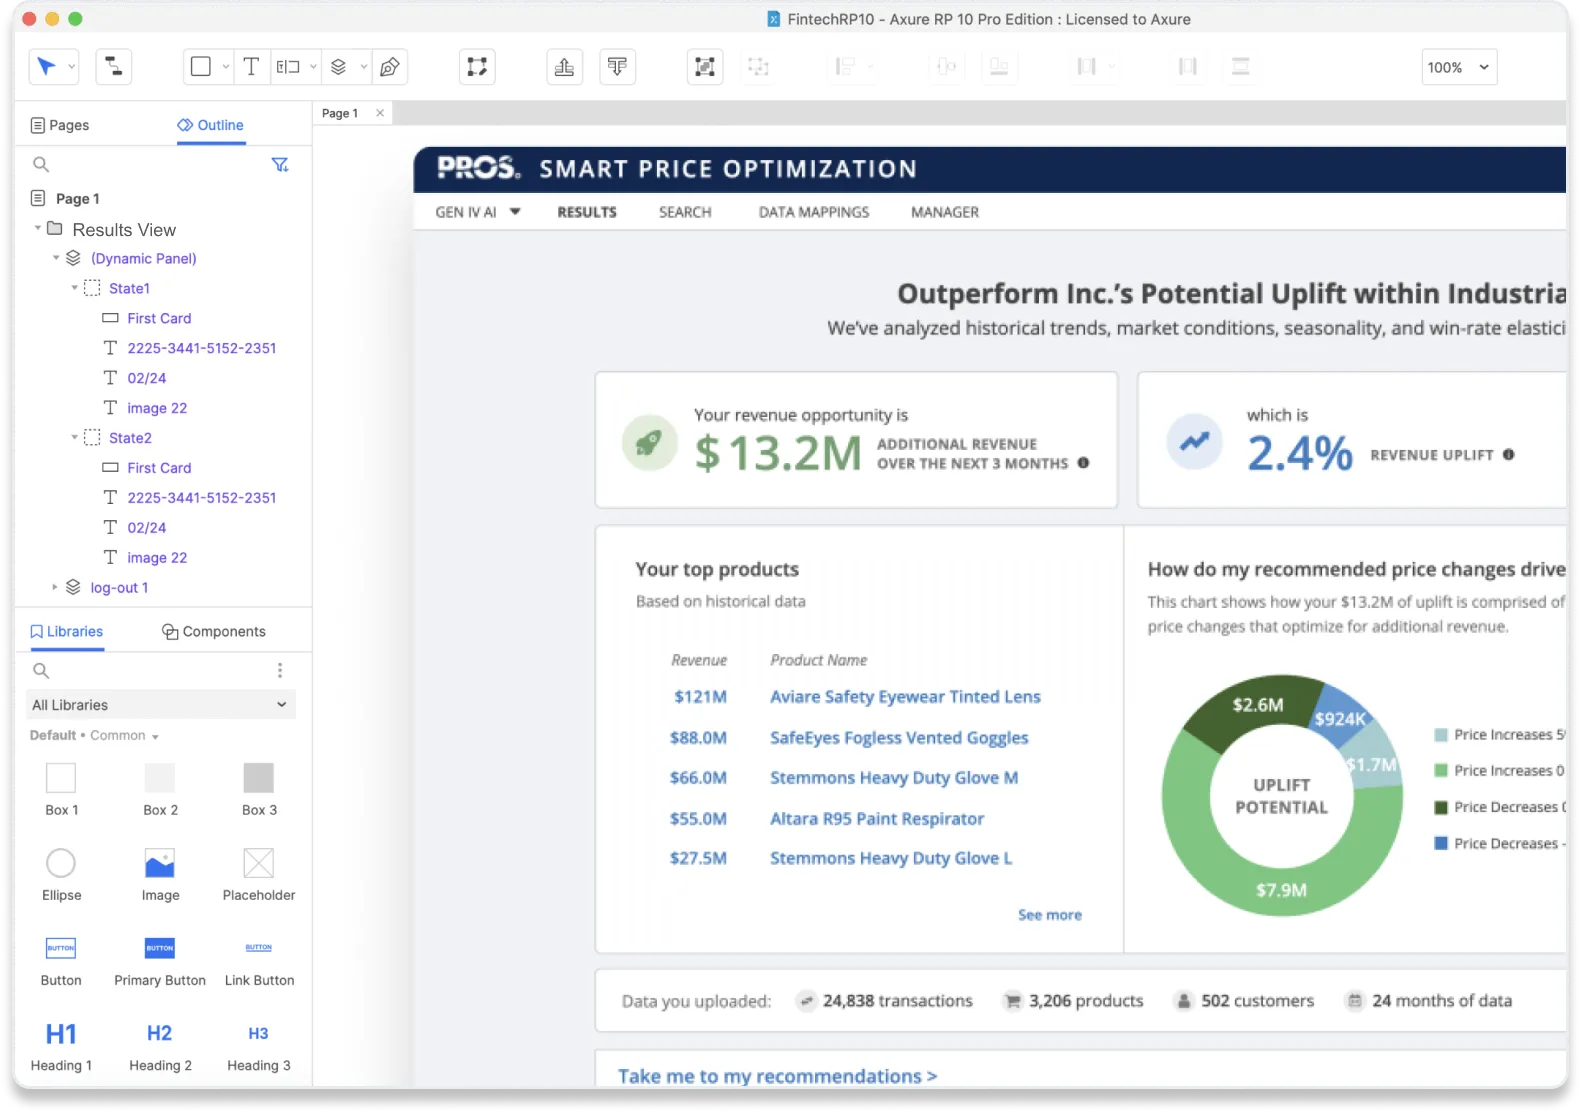Viewport: 1581px width, 1113px height.
Task: Expand the log-out 1 panel node
Action: coord(55,588)
